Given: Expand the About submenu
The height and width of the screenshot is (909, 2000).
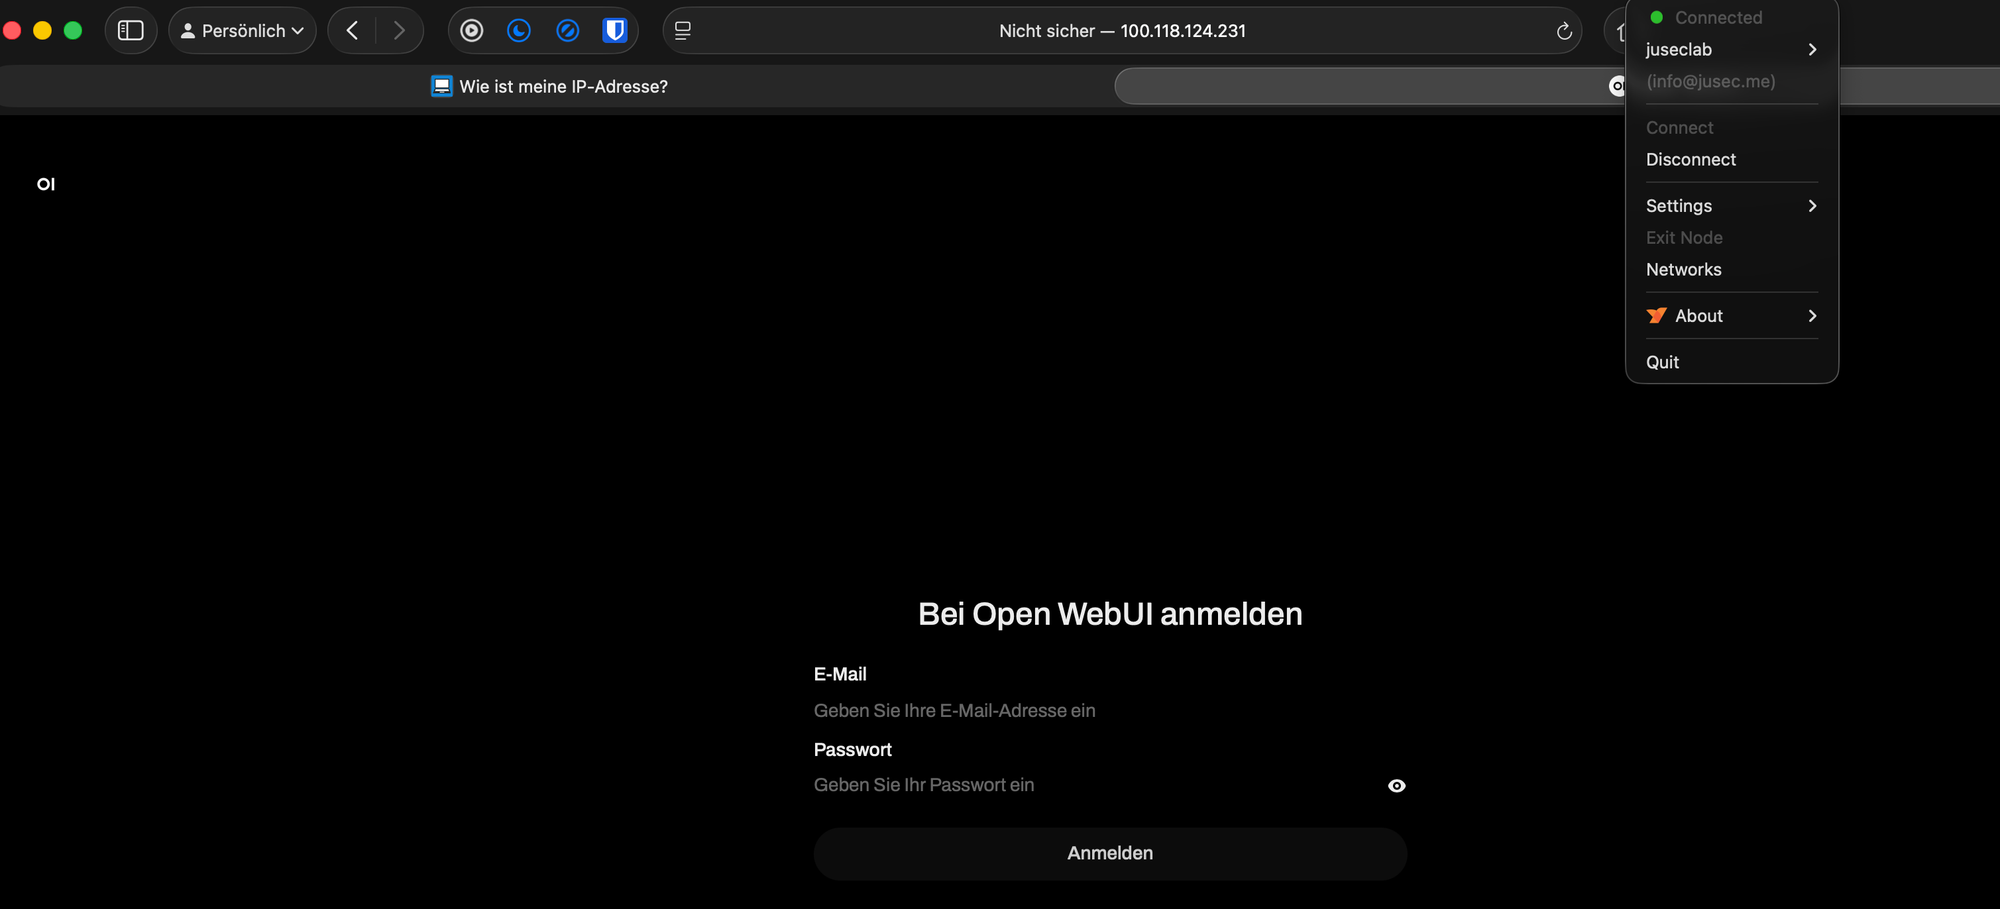Looking at the screenshot, I should 1730,316.
